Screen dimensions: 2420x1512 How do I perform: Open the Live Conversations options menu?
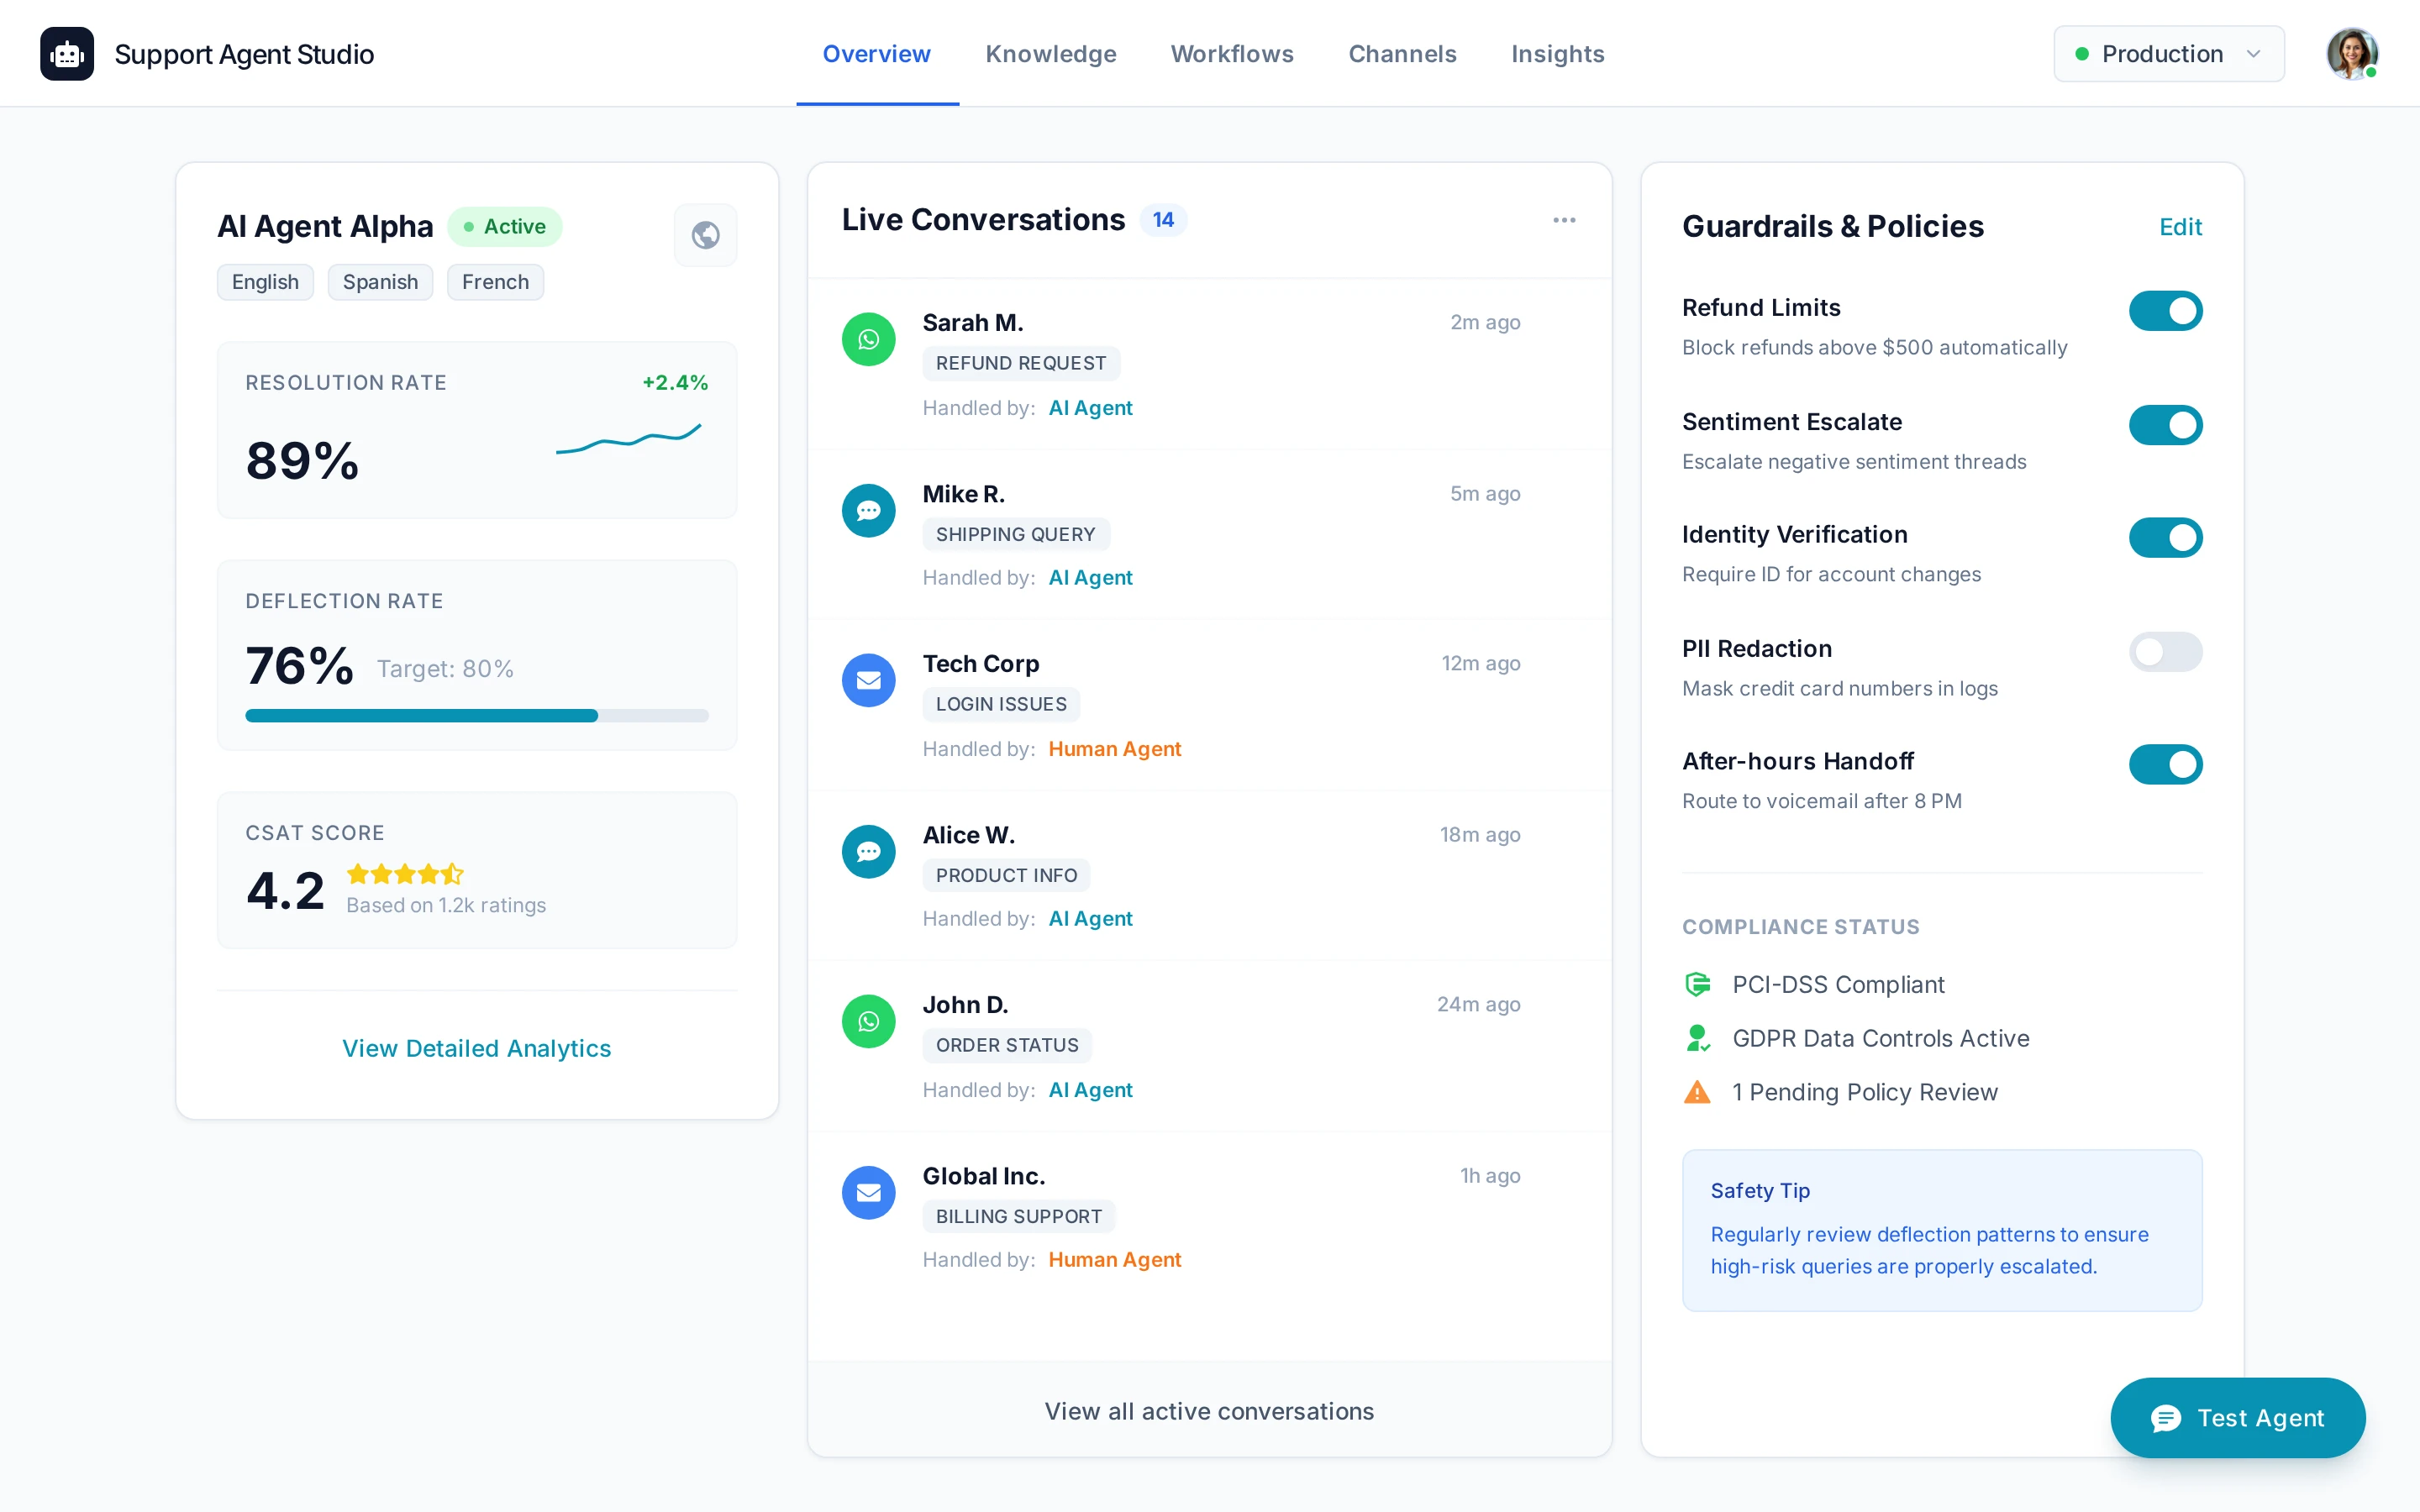pyautogui.click(x=1563, y=219)
